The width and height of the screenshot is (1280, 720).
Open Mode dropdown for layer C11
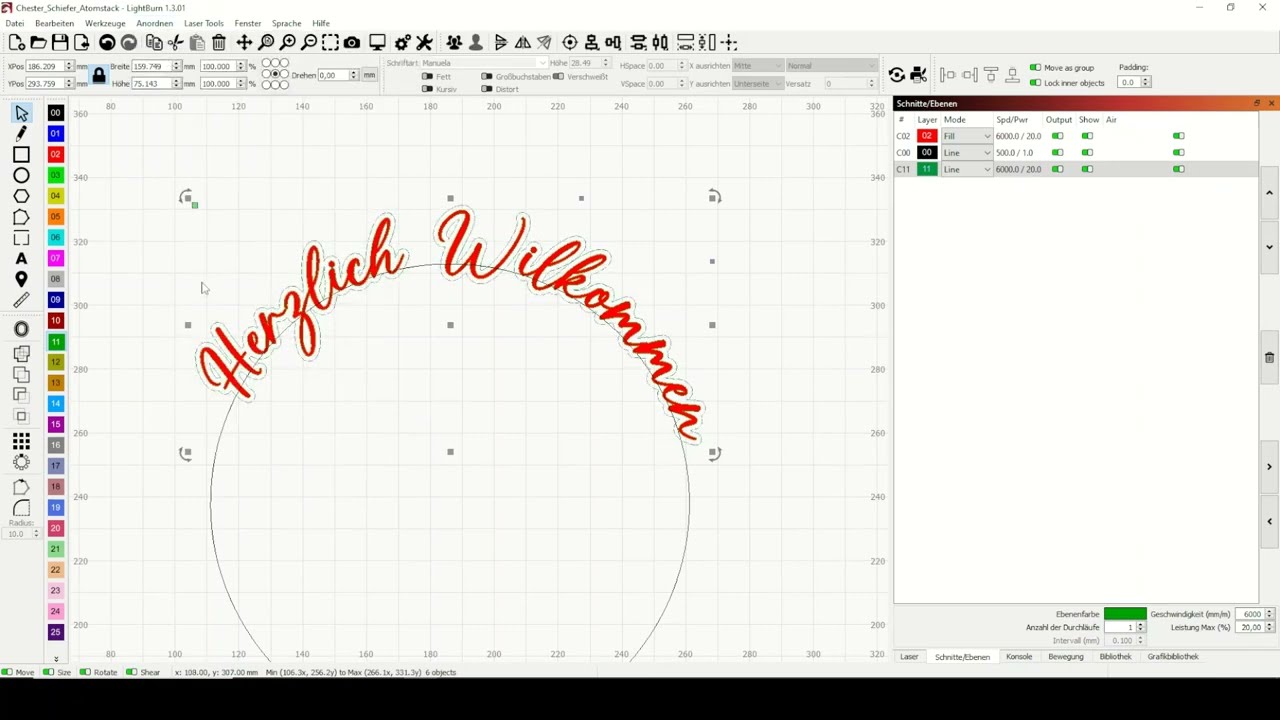click(966, 170)
